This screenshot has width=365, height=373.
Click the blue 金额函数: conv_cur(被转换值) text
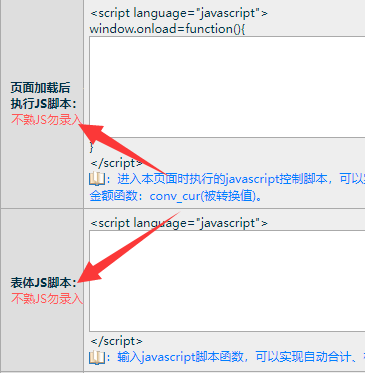pyautogui.click(x=176, y=196)
